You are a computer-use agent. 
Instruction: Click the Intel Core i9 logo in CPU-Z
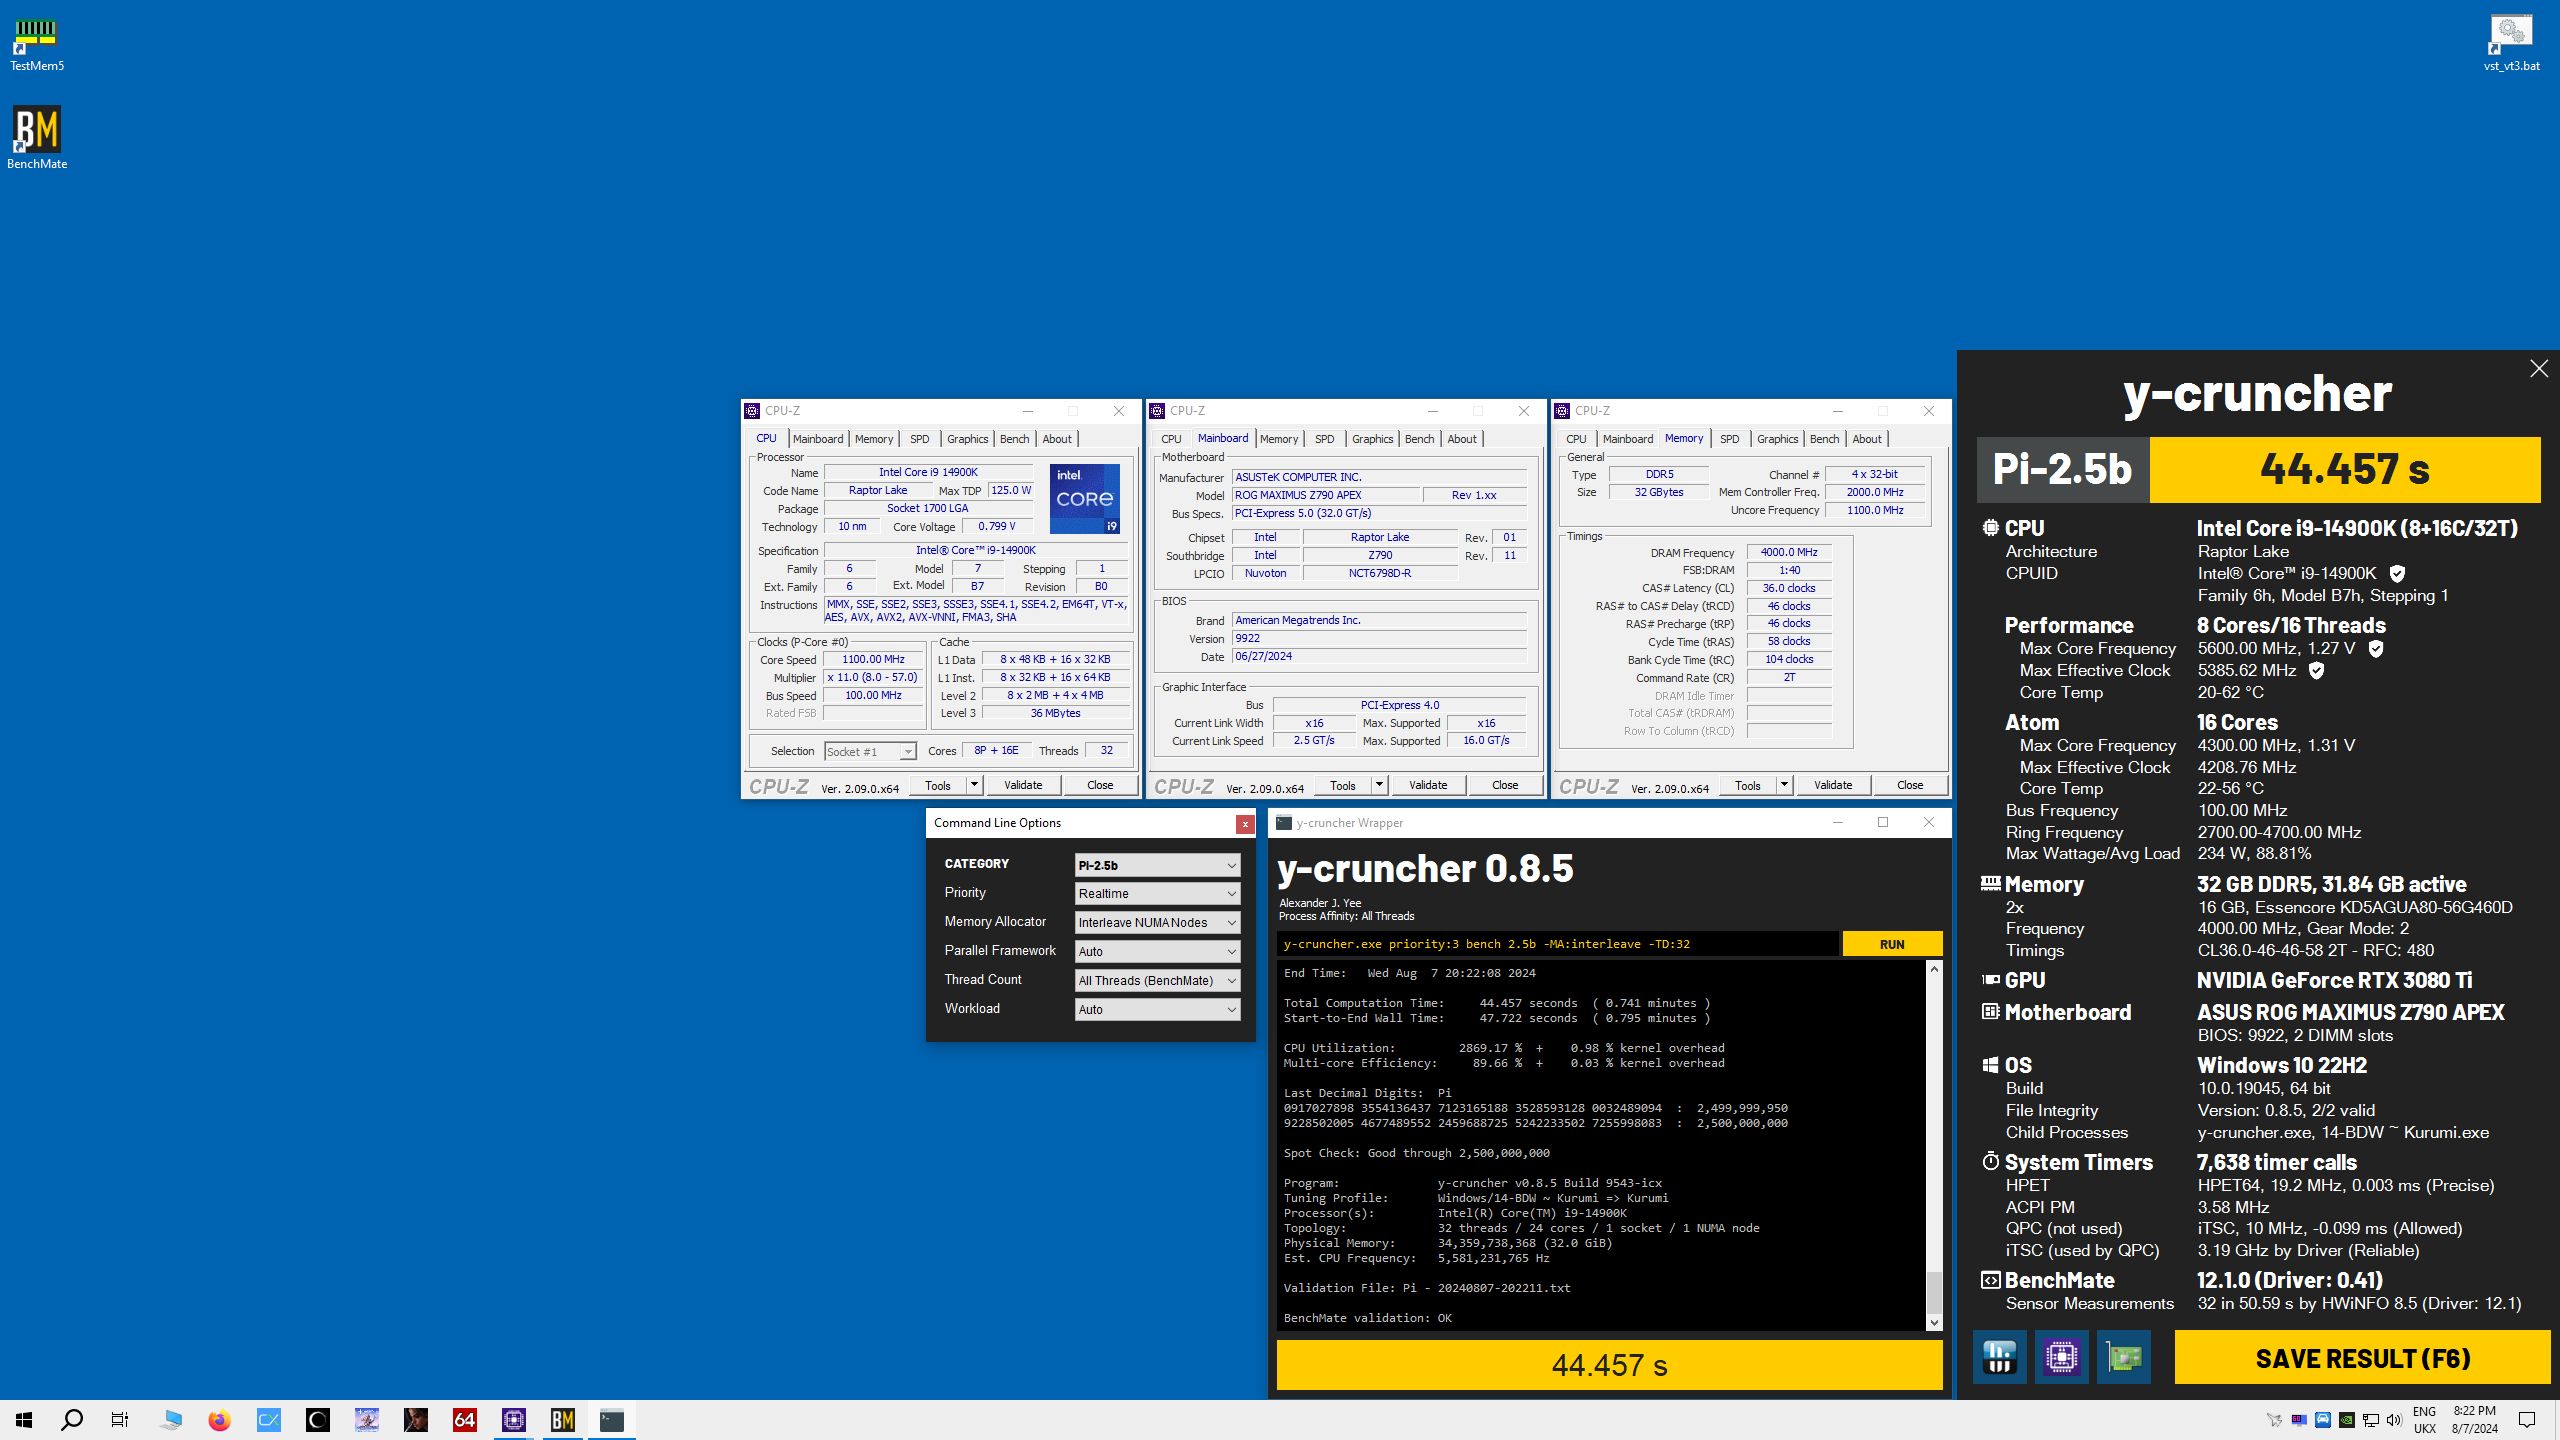(x=1085, y=498)
